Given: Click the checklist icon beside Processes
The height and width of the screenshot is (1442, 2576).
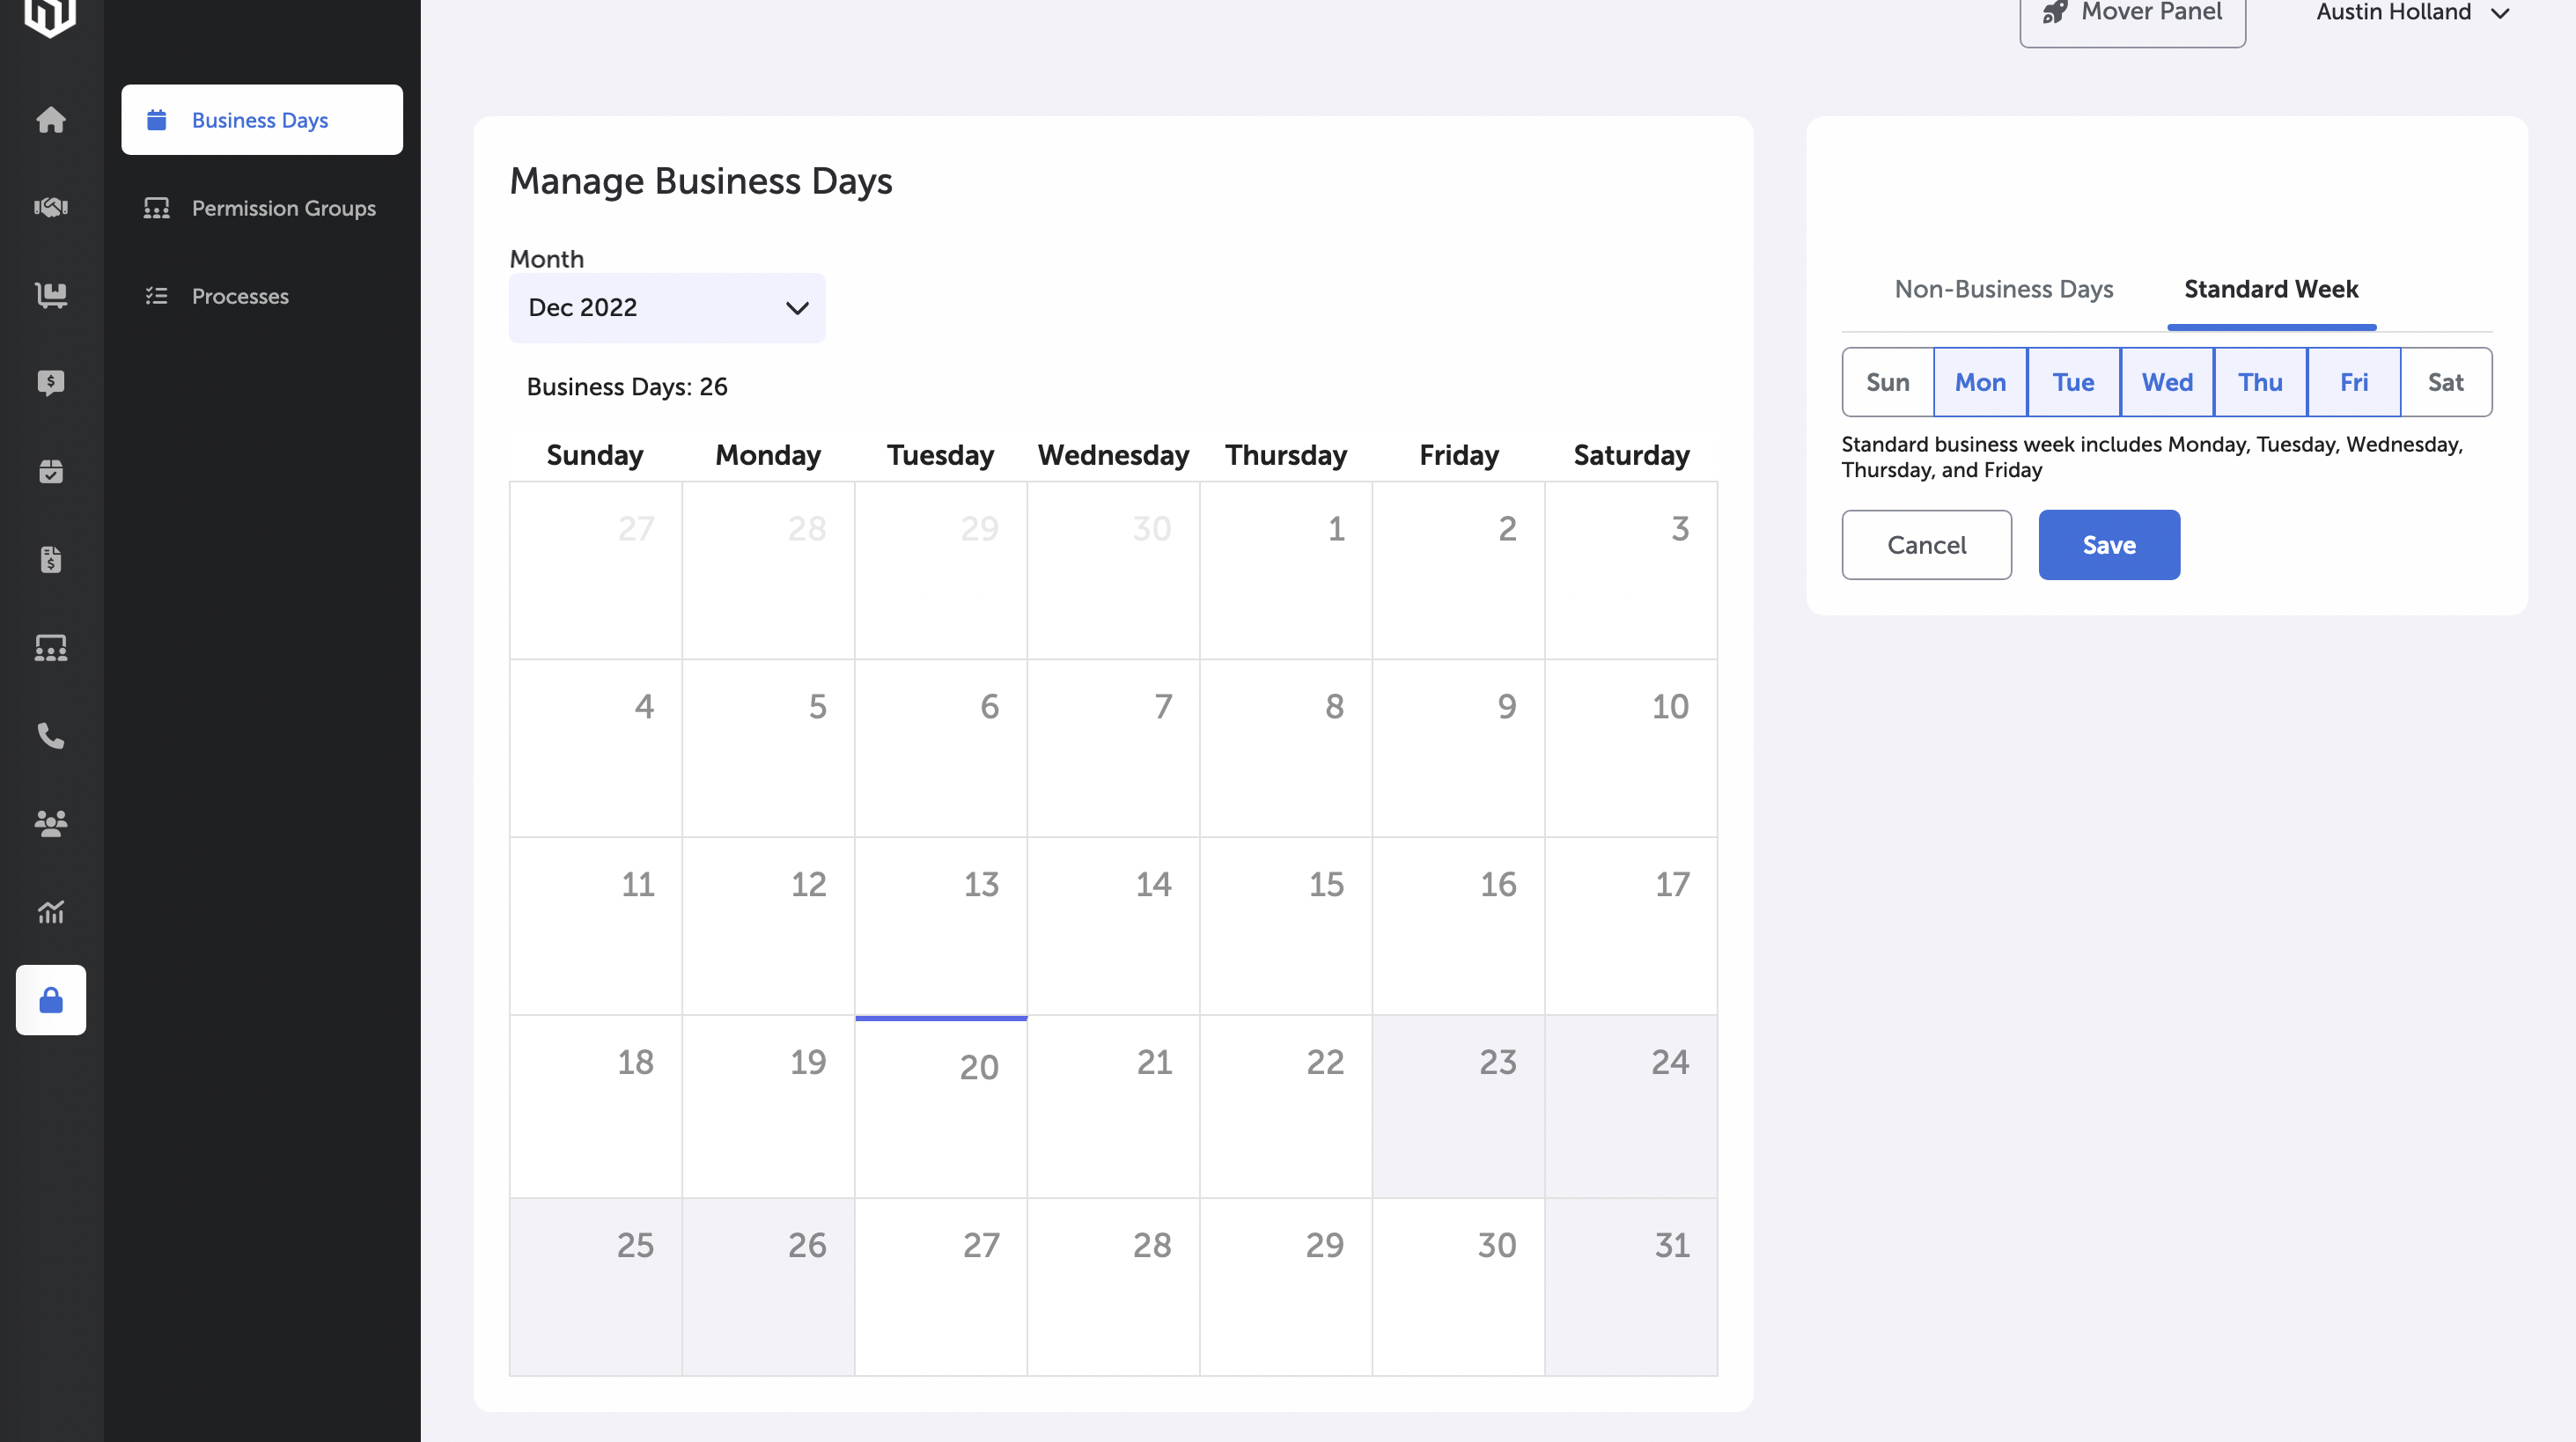Looking at the screenshot, I should coord(157,296).
